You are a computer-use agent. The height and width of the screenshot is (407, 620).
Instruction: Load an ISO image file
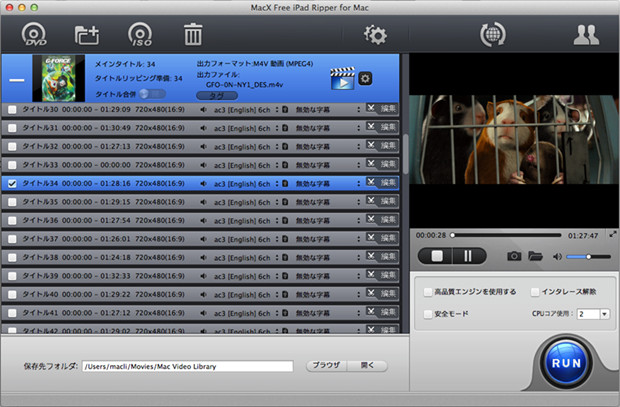point(141,36)
